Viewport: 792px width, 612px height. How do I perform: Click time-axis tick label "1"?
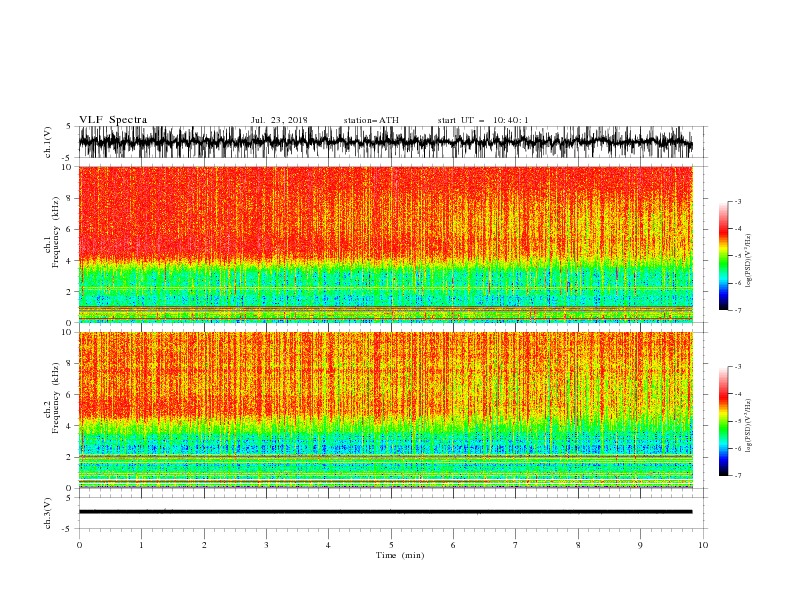141,545
